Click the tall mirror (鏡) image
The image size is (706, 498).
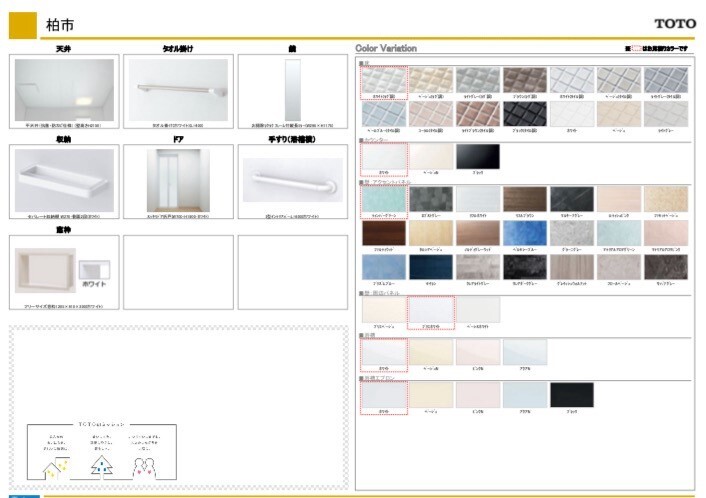[x=291, y=89]
